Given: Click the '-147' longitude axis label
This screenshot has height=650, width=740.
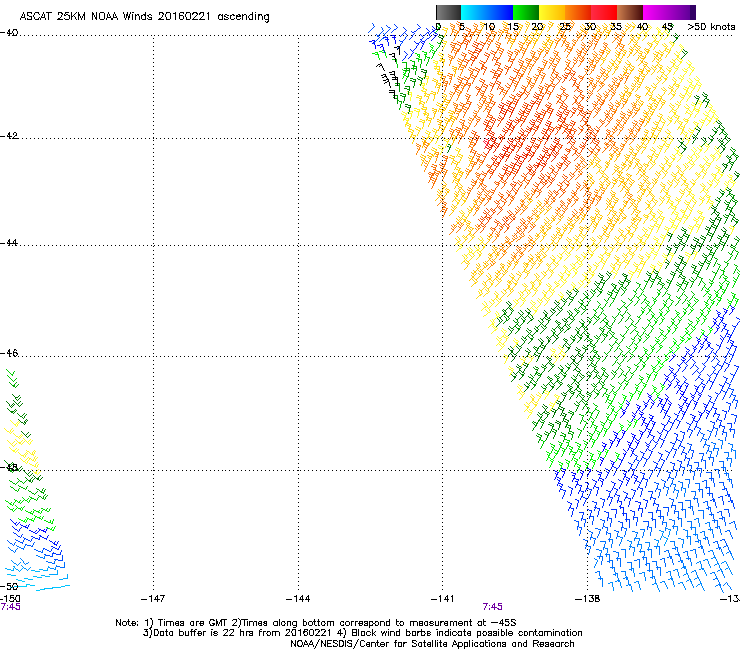Looking at the screenshot, I should (153, 599).
